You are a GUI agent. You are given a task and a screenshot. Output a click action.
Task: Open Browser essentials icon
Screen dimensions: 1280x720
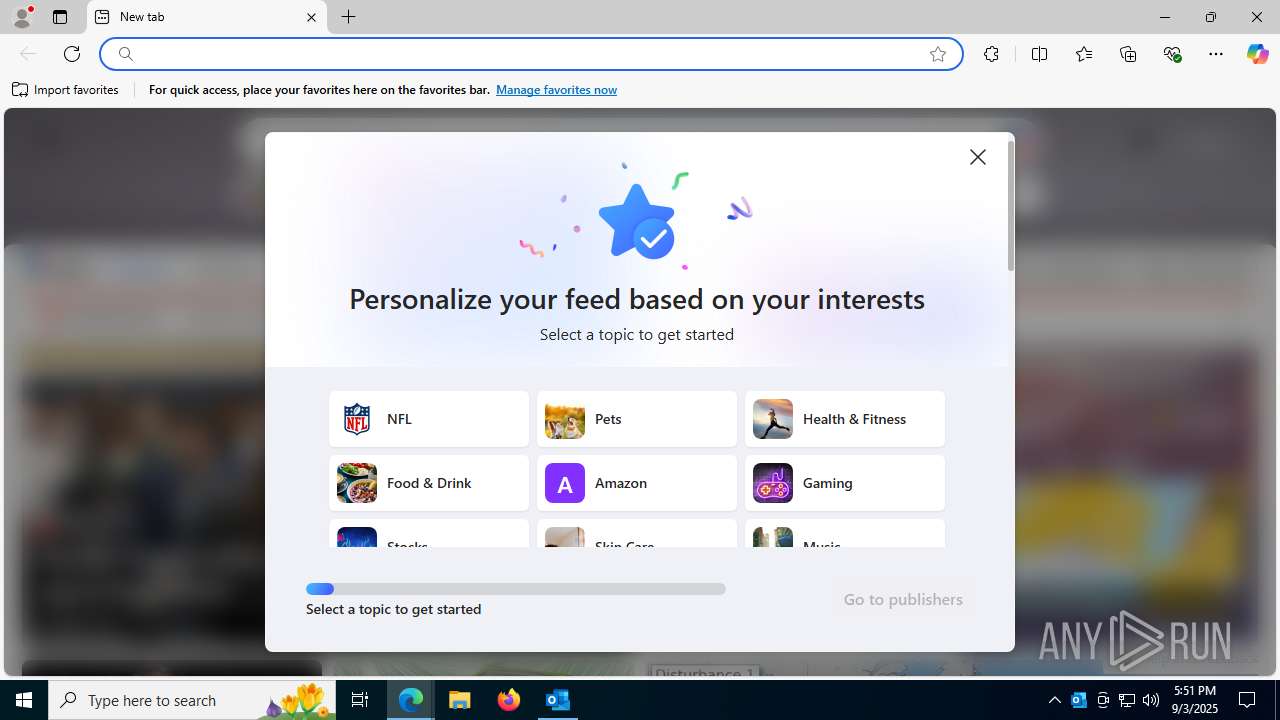pos(1173,54)
